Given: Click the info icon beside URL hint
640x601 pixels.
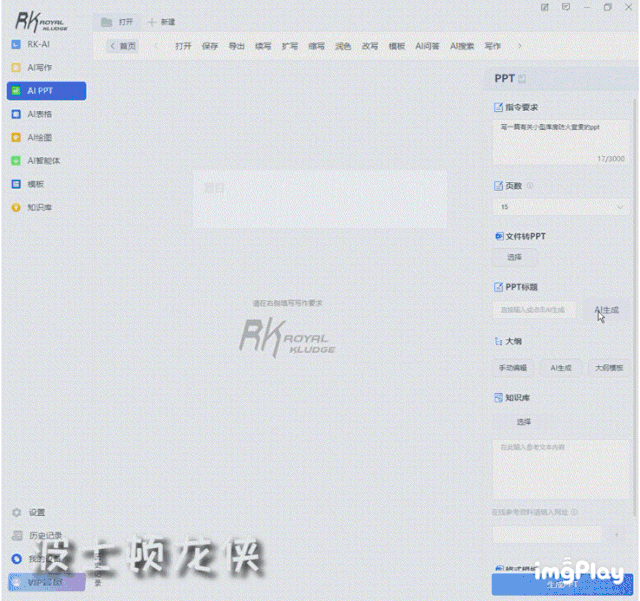Looking at the screenshot, I should point(574,512).
